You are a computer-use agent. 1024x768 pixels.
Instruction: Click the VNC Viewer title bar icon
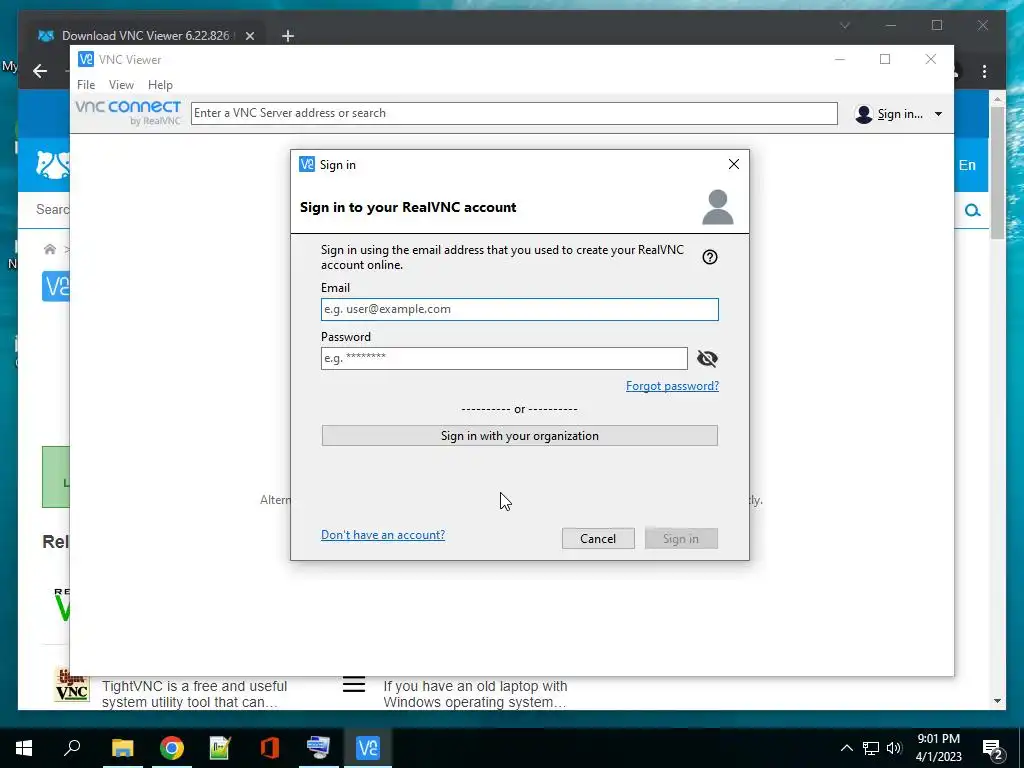point(86,59)
